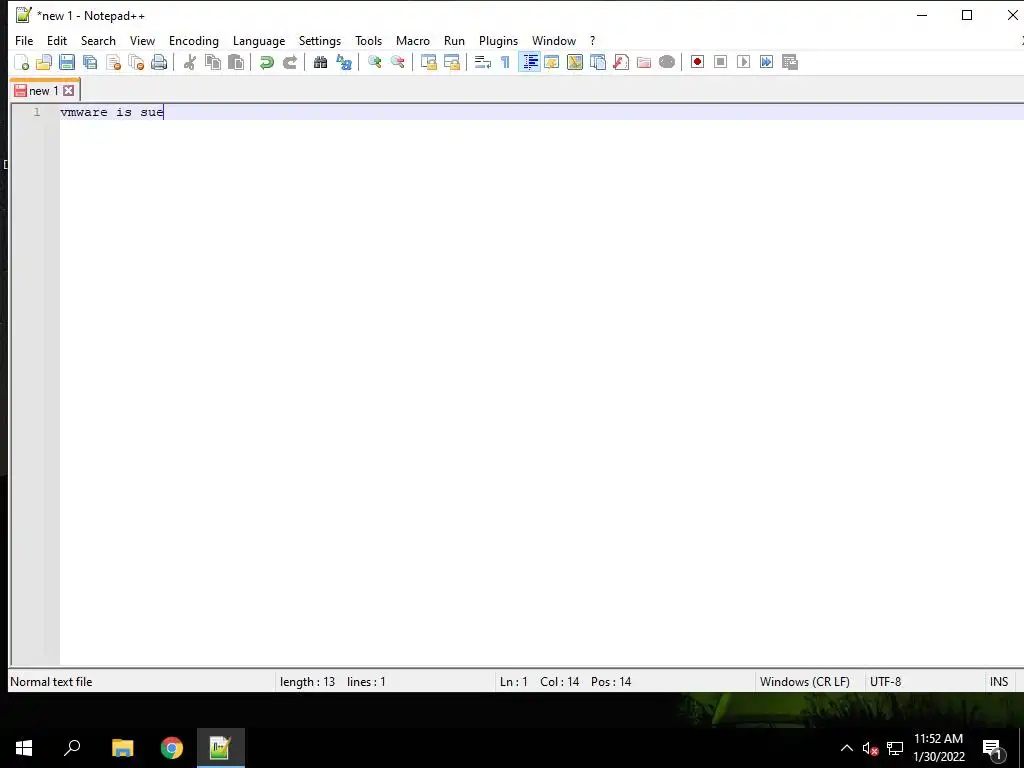Launch Chrome from the taskbar

pos(172,748)
